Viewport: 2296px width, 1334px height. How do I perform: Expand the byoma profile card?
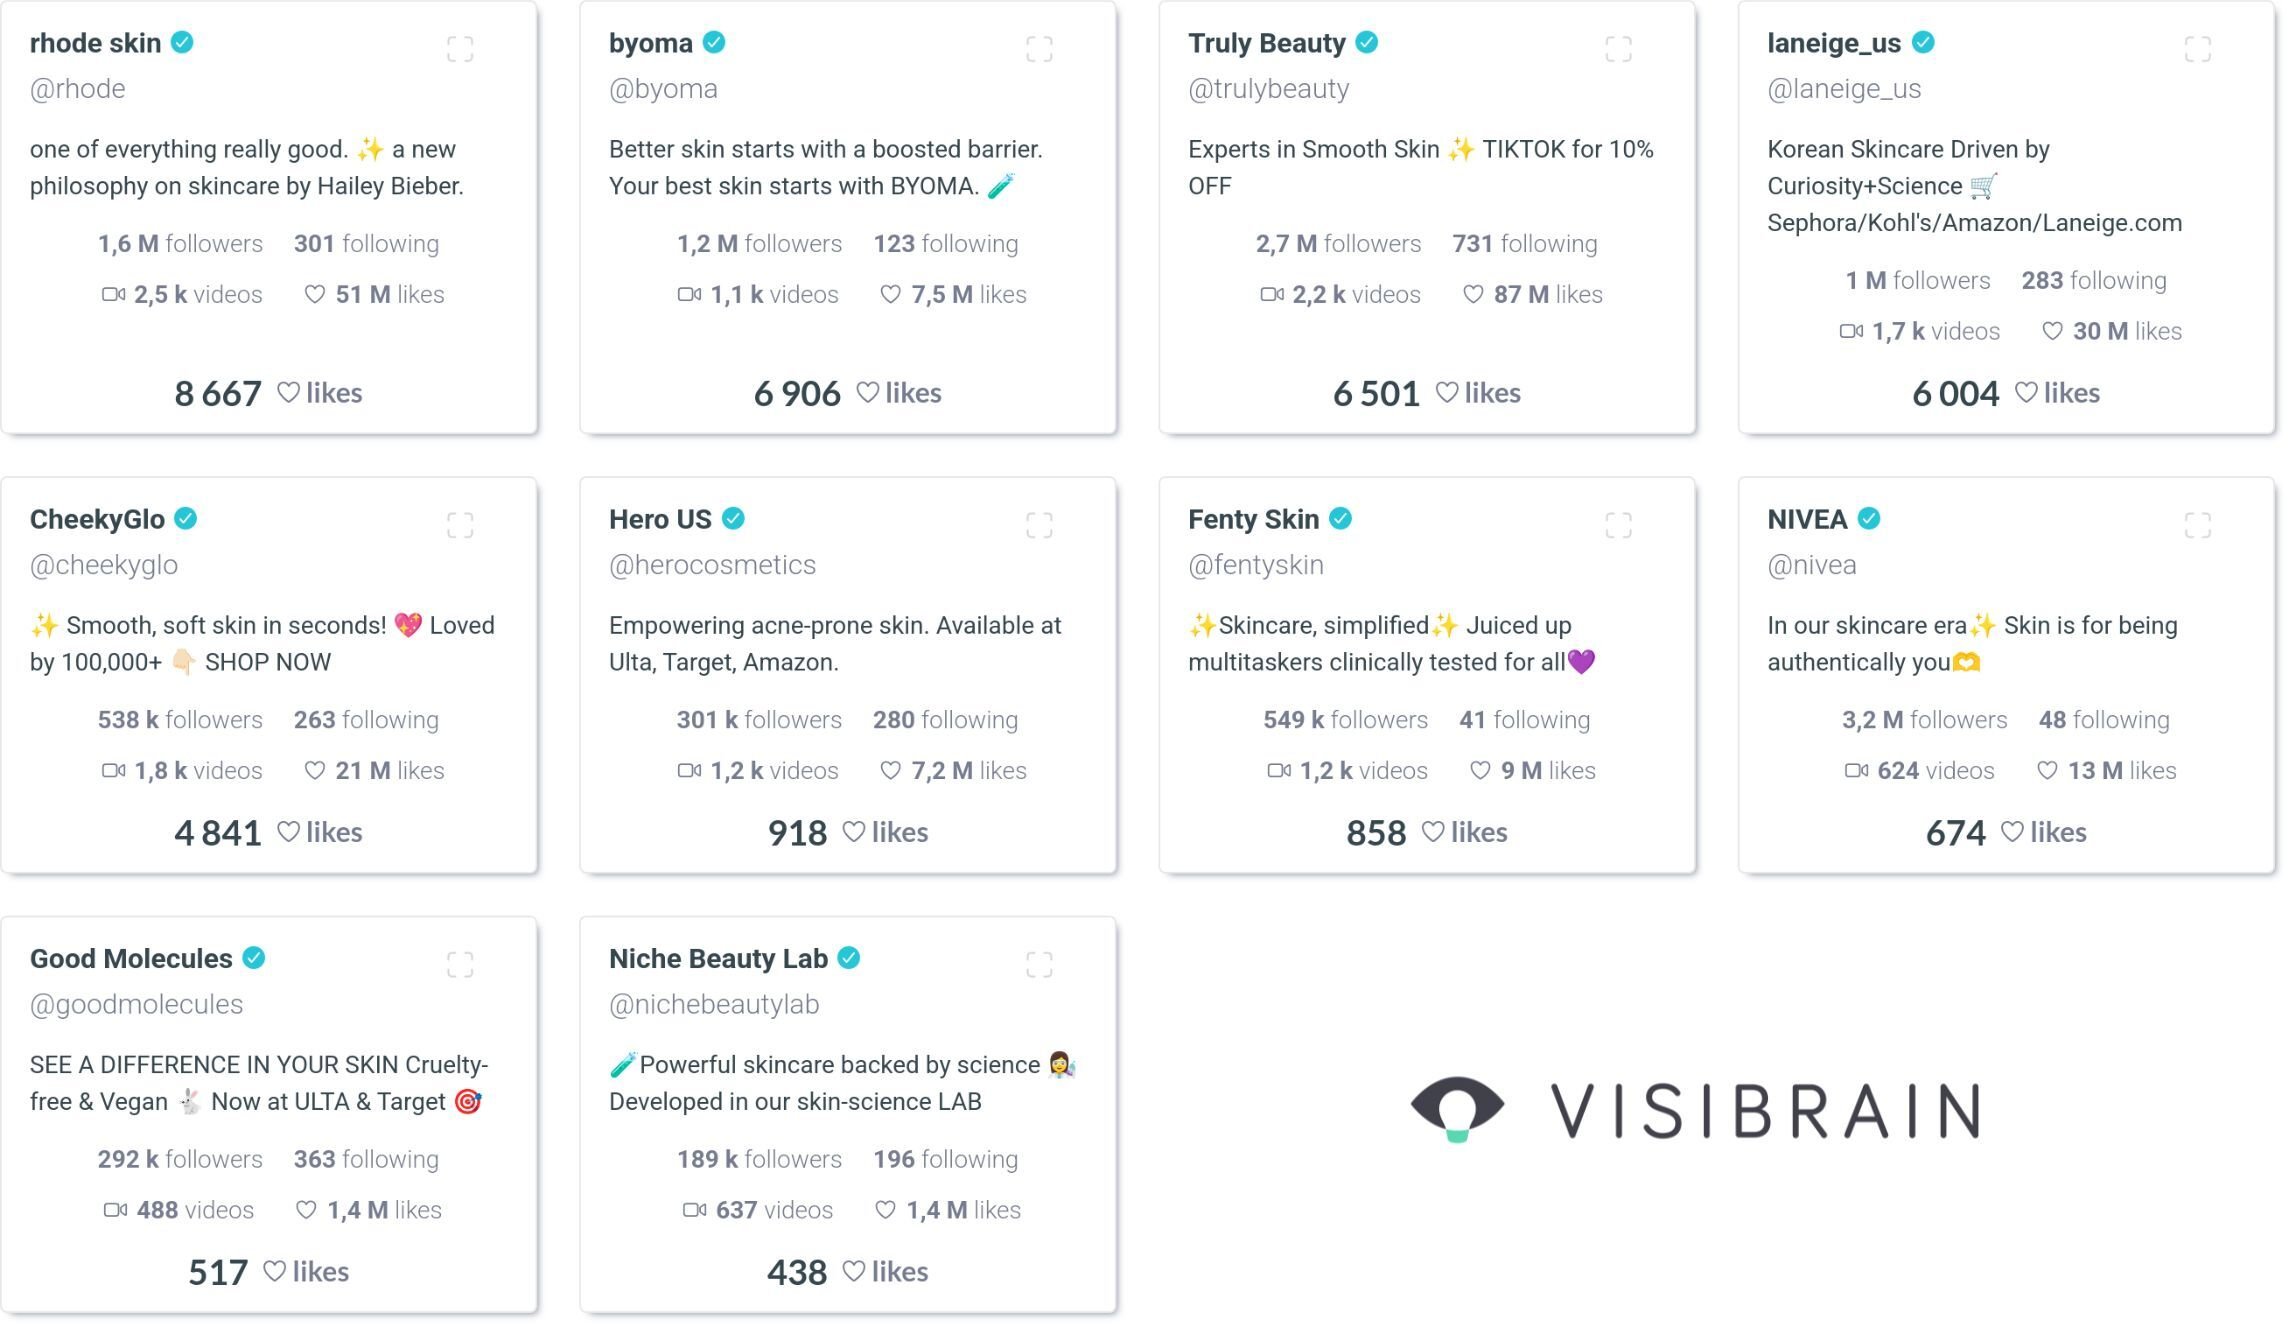coord(1039,49)
